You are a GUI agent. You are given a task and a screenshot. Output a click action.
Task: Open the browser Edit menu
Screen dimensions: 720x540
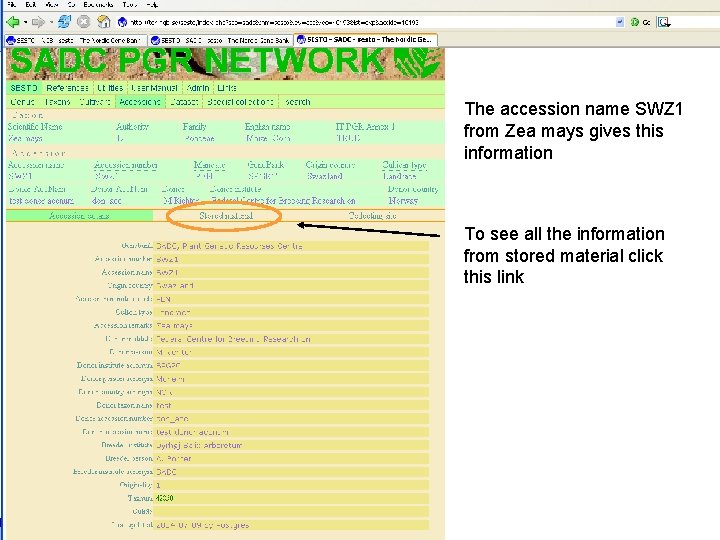pyautogui.click(x=31, y=5)
